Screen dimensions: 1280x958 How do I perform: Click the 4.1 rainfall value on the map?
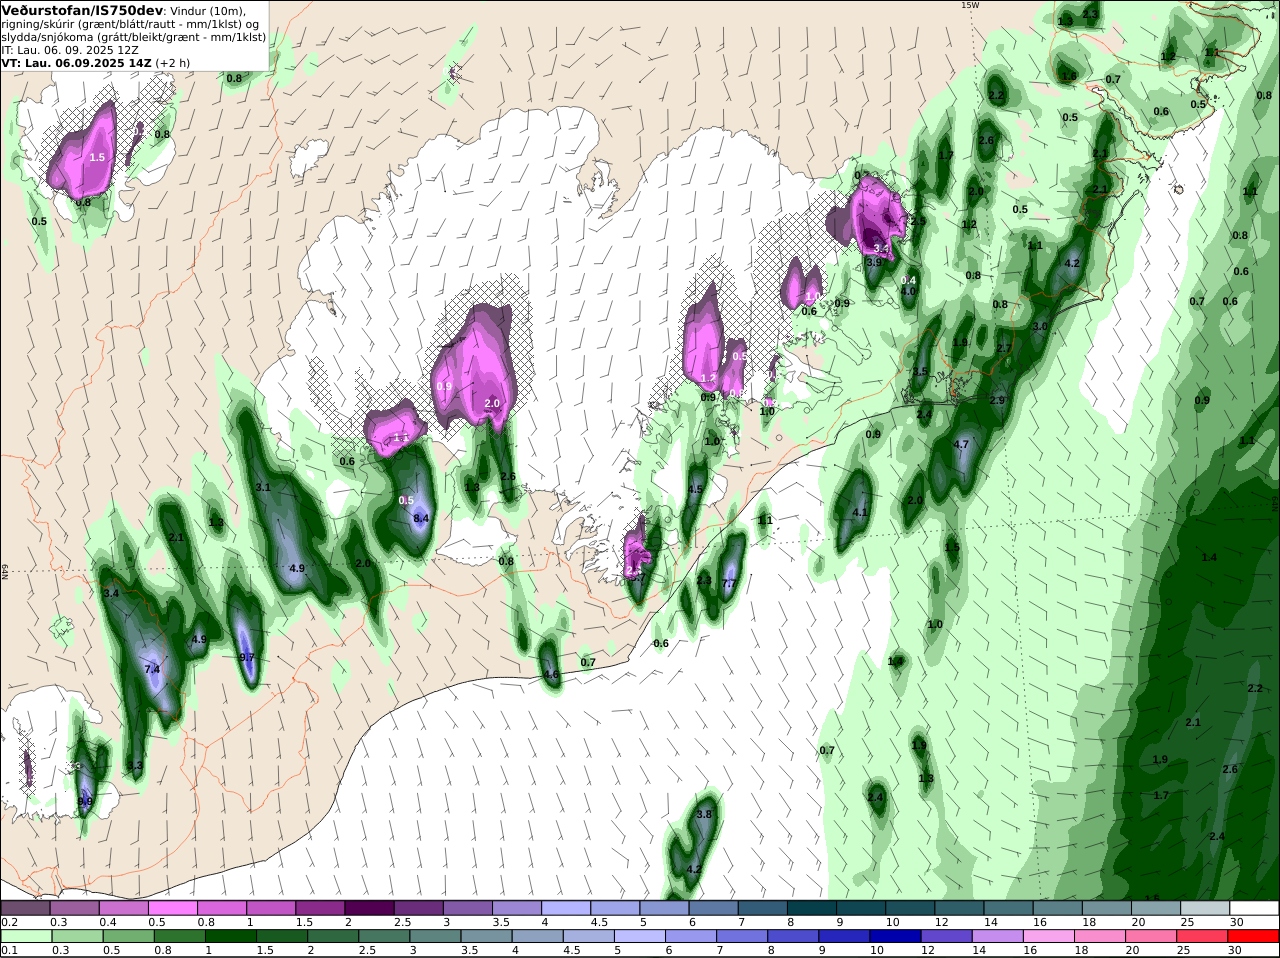pos(859,512)
